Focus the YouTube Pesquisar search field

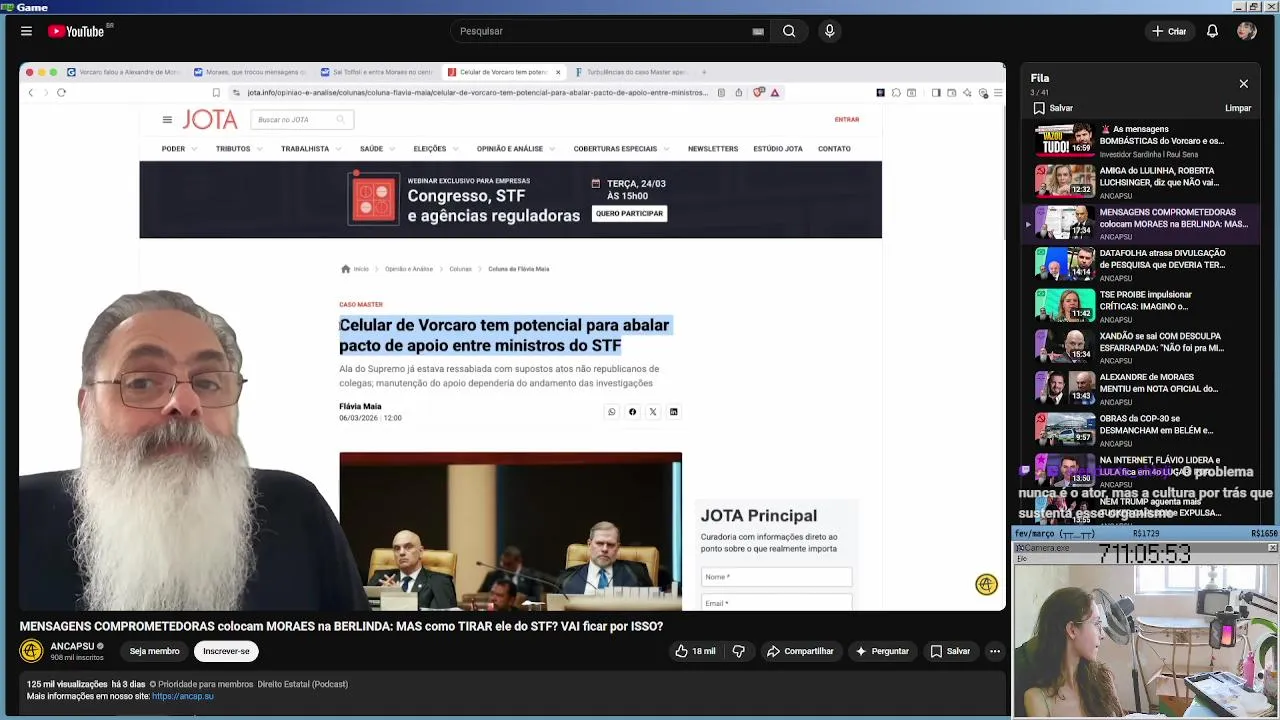pos(600,31)
